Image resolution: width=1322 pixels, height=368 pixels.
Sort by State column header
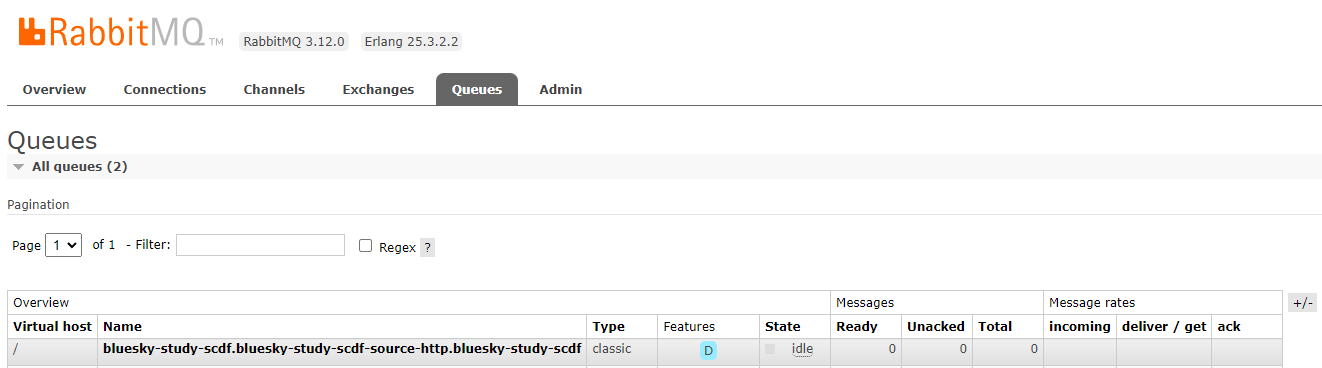point(783,326)
